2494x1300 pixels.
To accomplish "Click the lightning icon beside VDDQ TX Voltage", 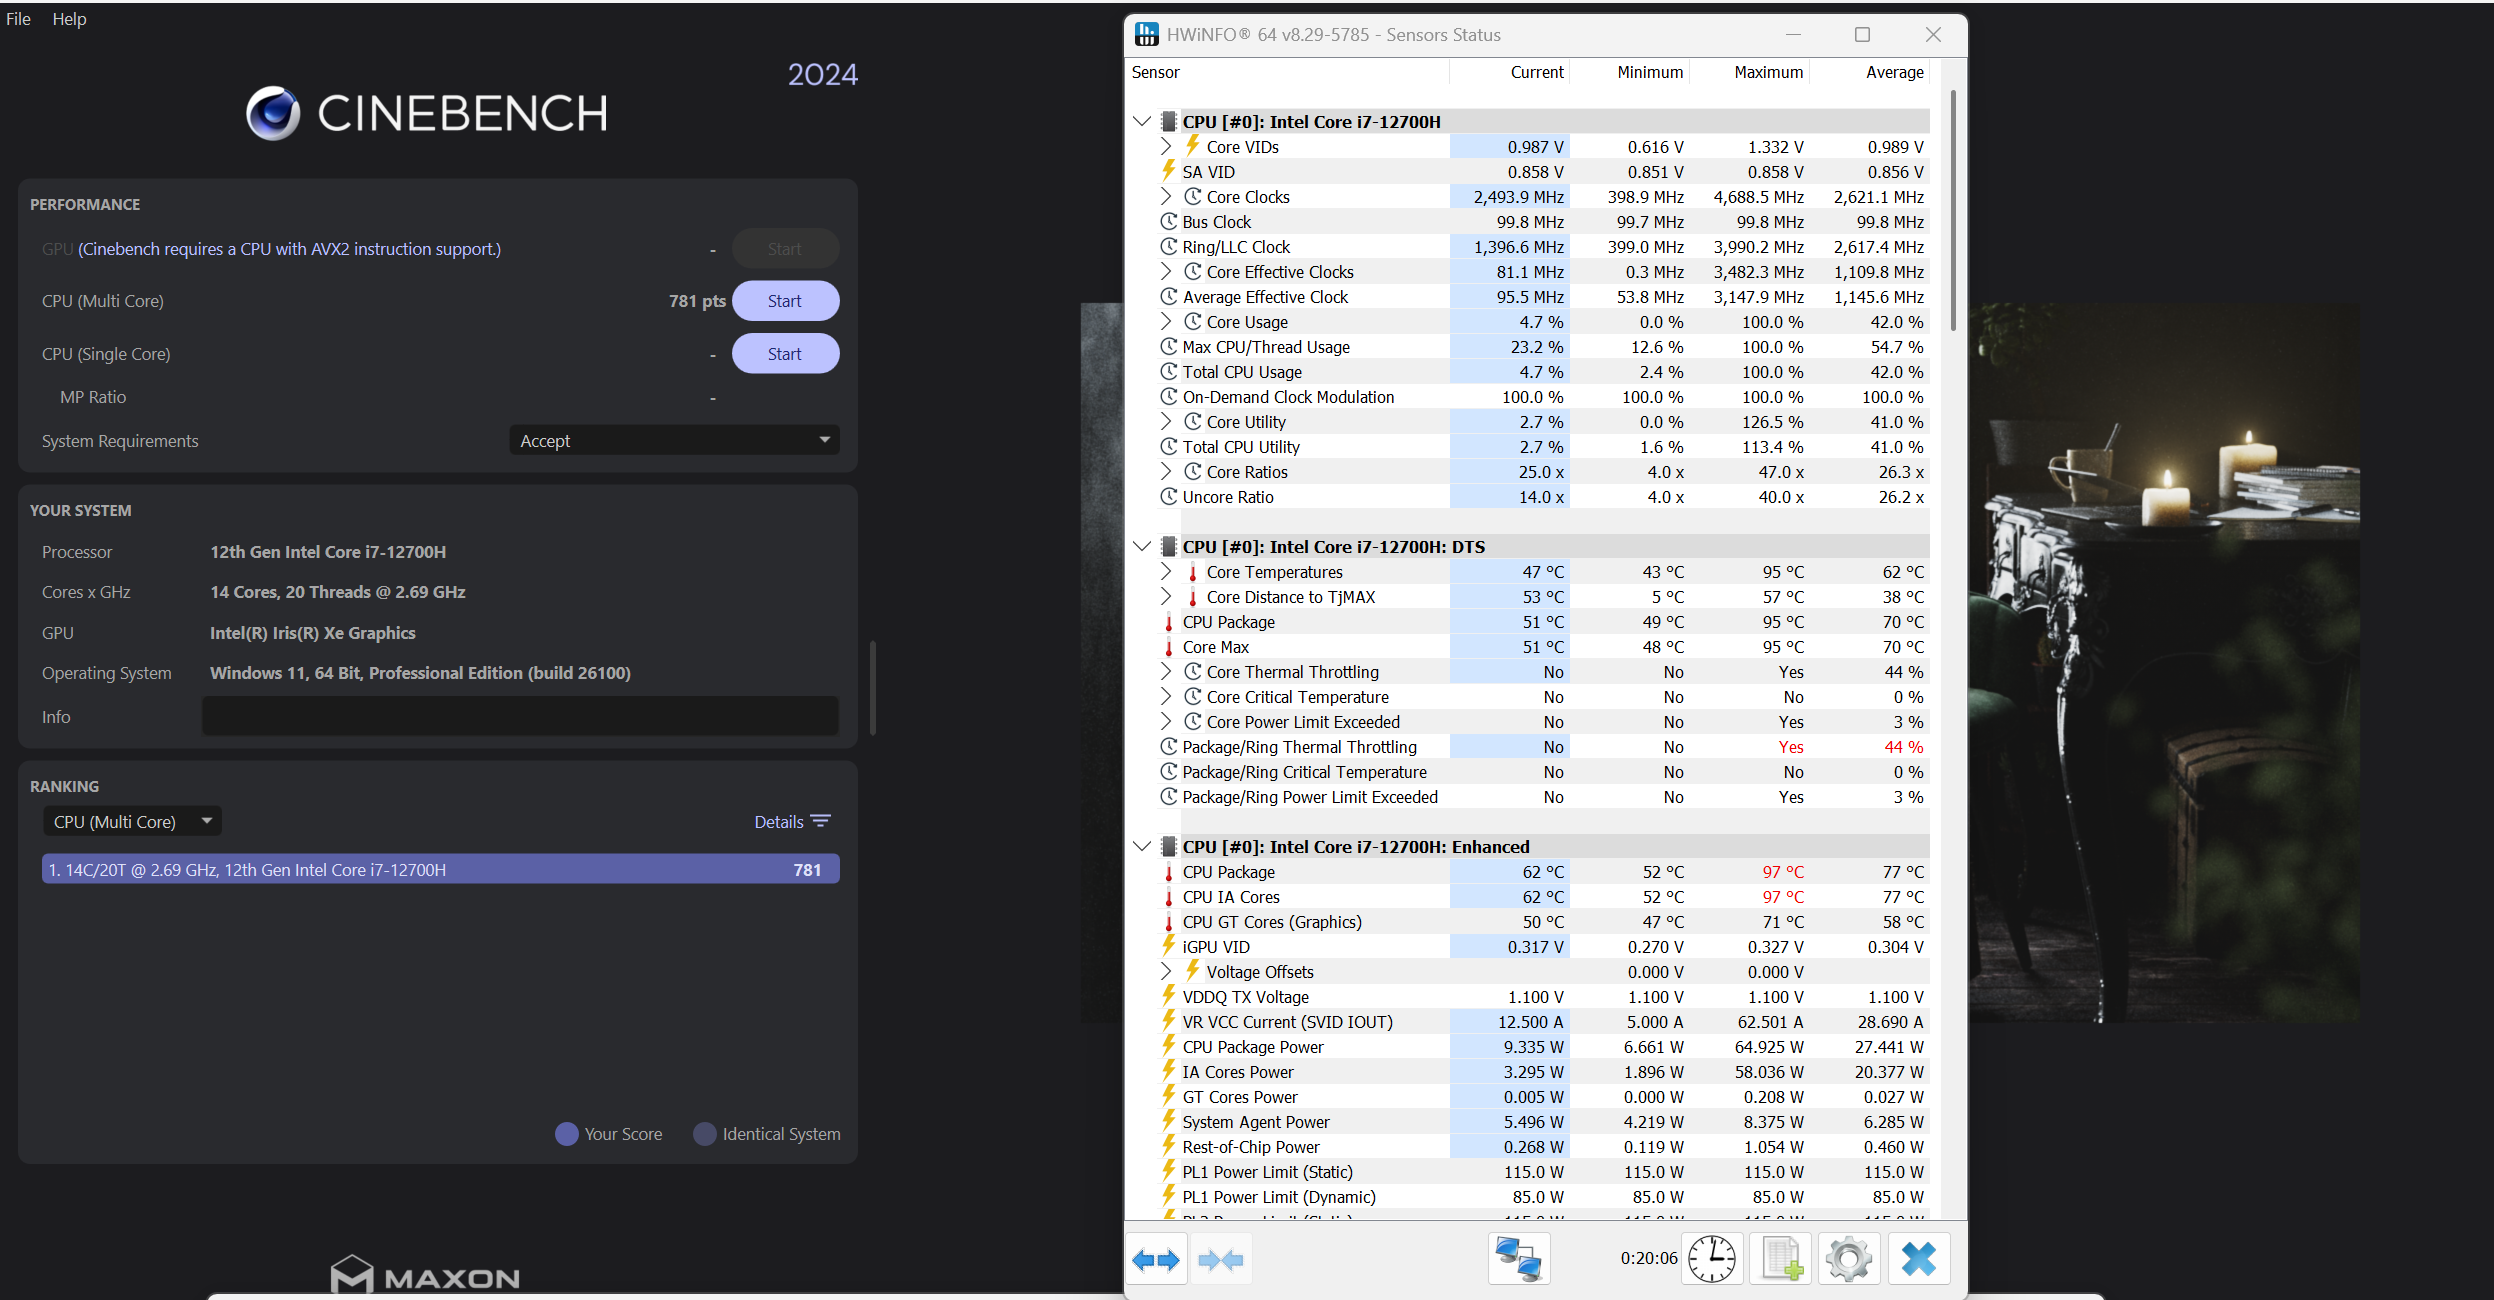I will click(1168, 996).
